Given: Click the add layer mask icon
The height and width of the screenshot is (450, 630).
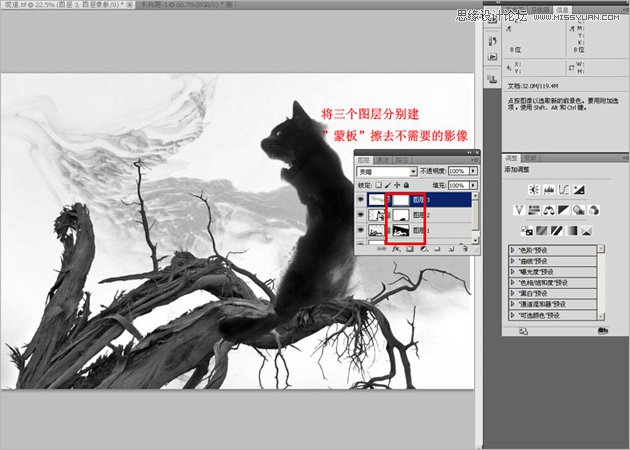Looking at the screenshot, I should coord(409,249).
